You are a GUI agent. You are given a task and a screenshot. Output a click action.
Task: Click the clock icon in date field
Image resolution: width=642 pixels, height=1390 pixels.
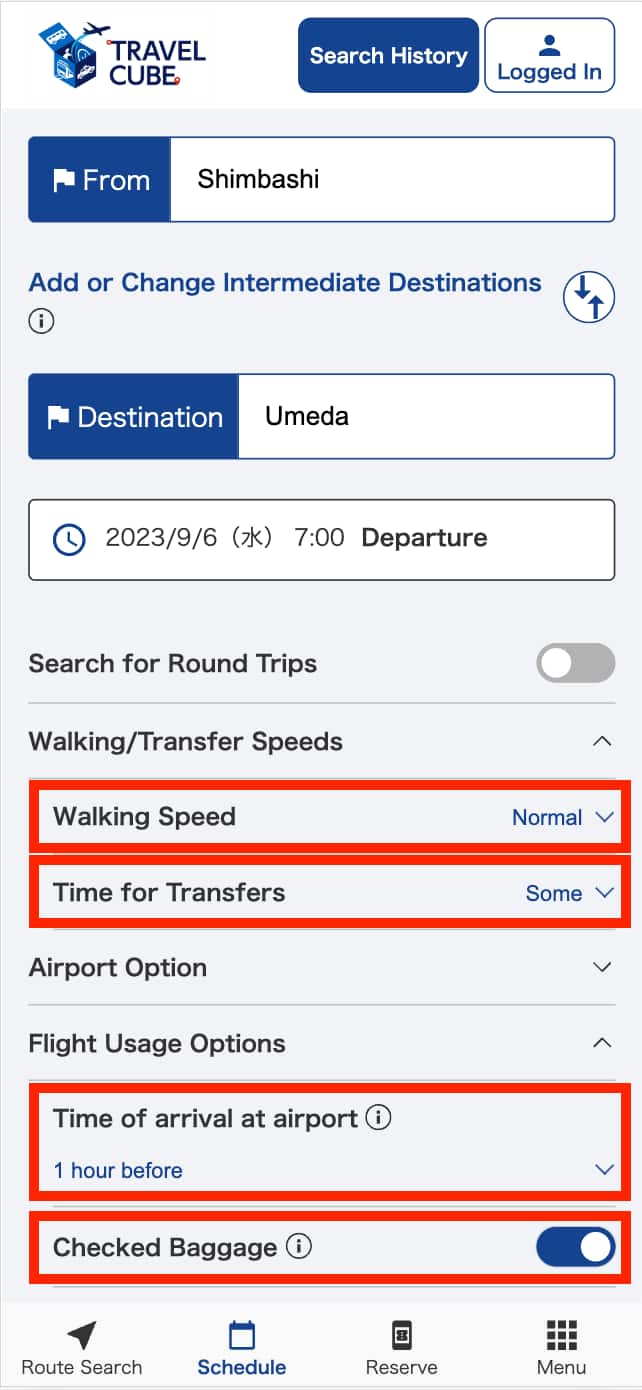69,539
